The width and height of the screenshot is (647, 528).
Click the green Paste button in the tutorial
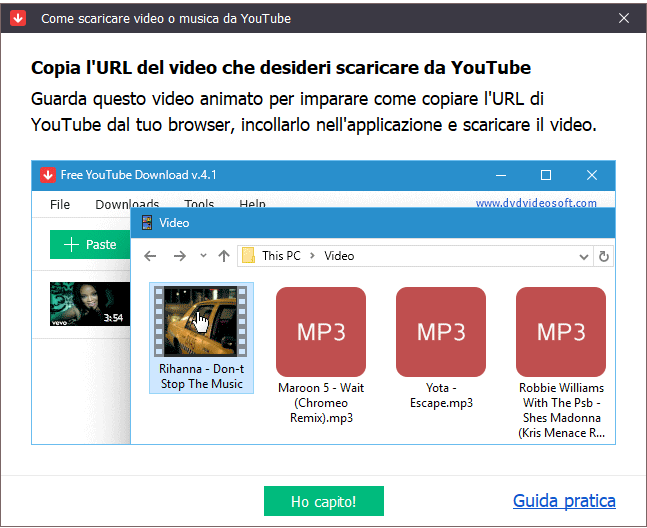pyautogui.click(x=90, y=244)
